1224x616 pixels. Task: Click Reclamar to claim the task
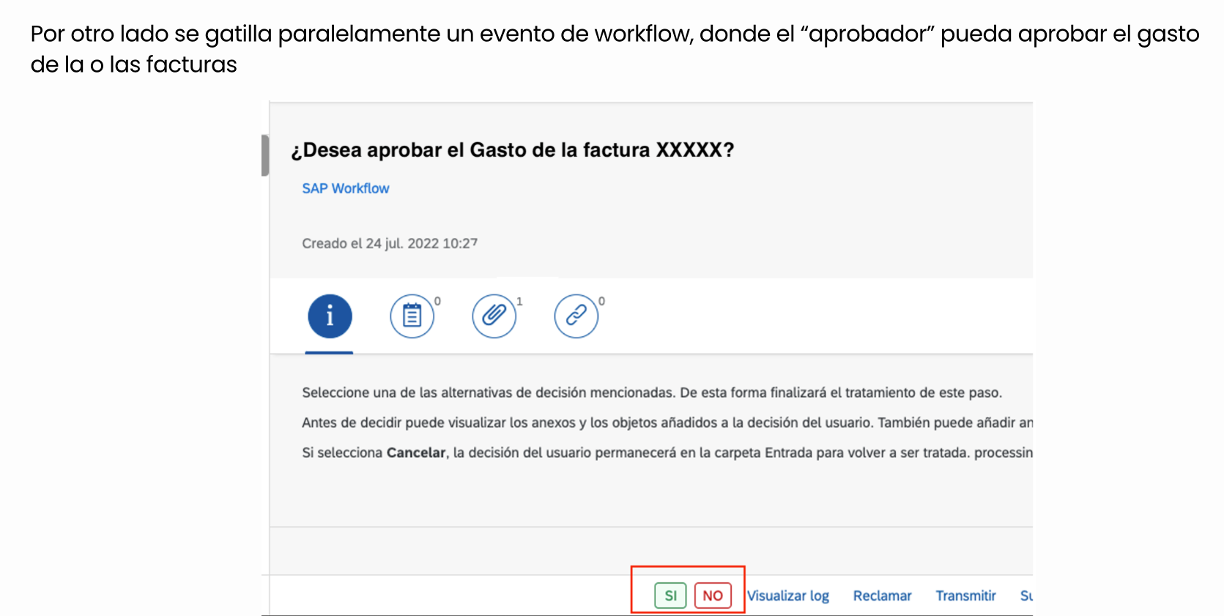coord(881,595)
